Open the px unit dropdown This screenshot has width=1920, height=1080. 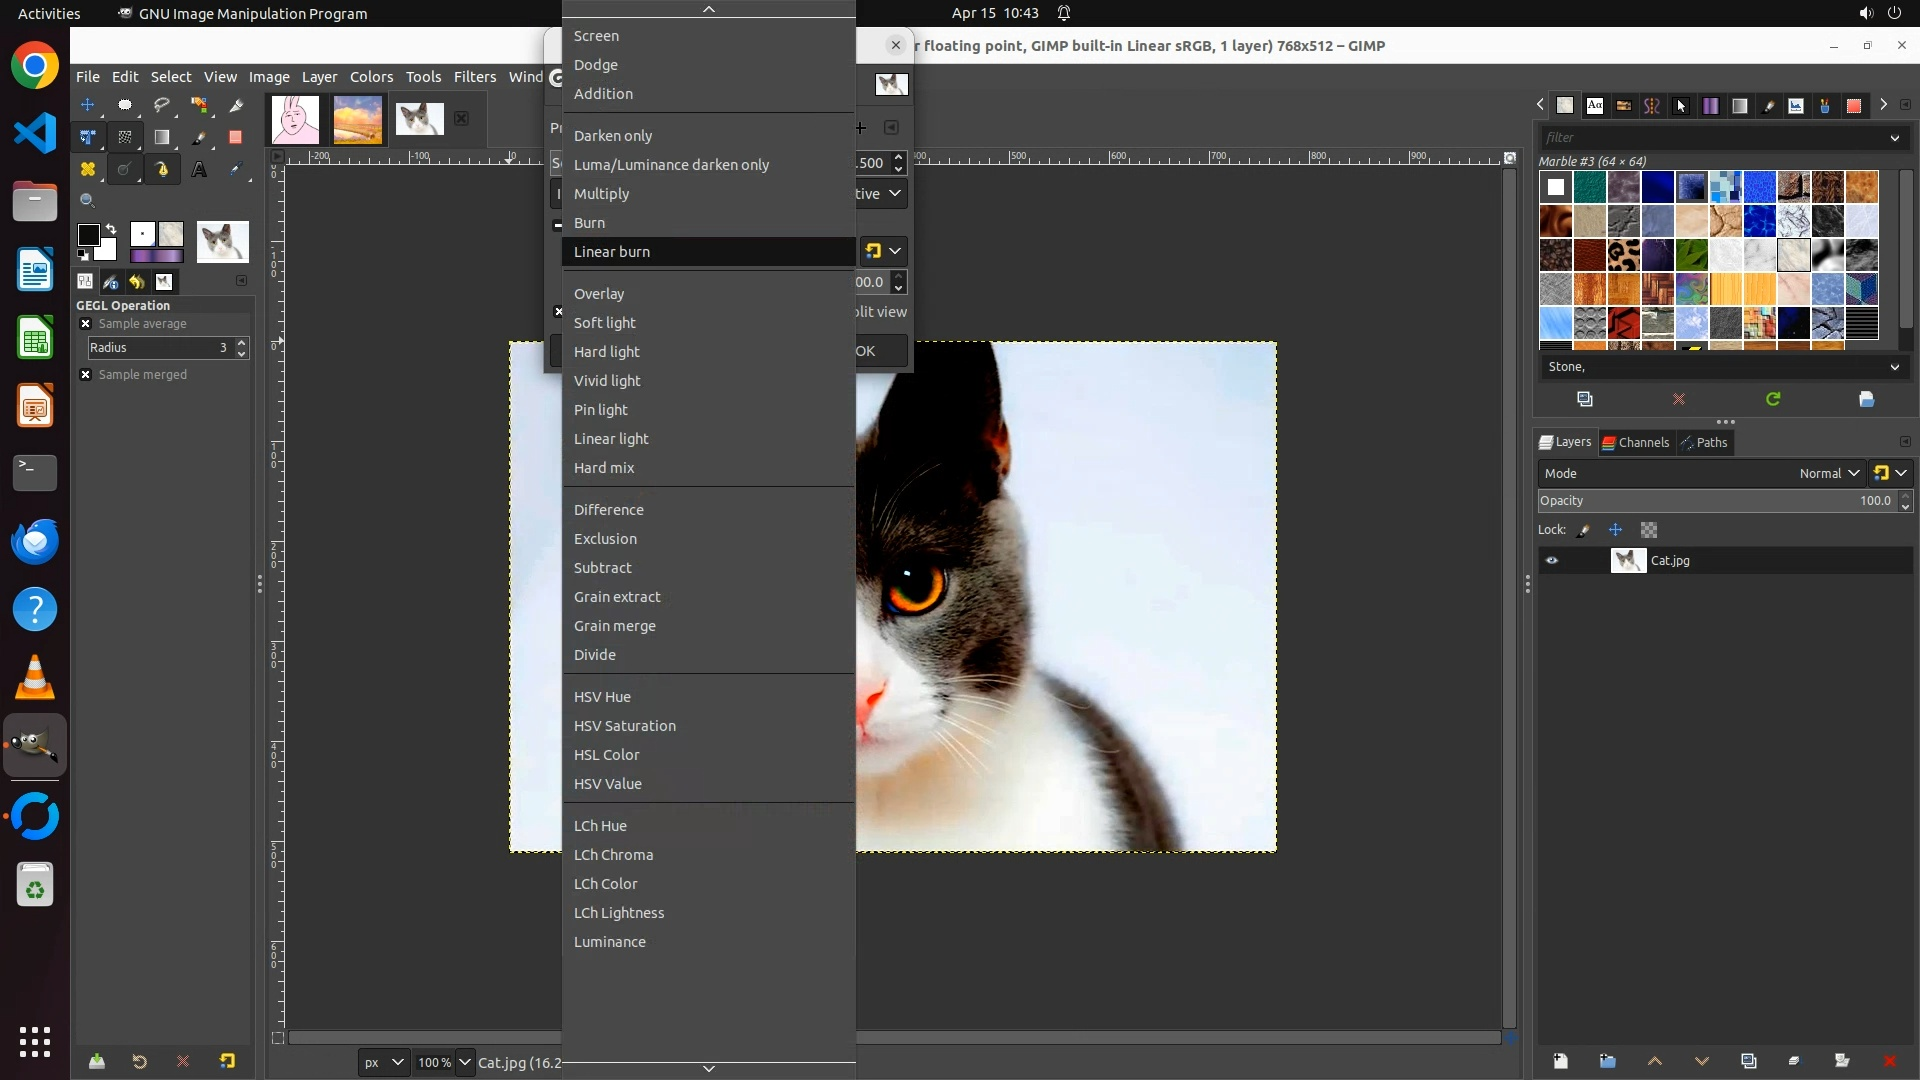coord(383,1062)
